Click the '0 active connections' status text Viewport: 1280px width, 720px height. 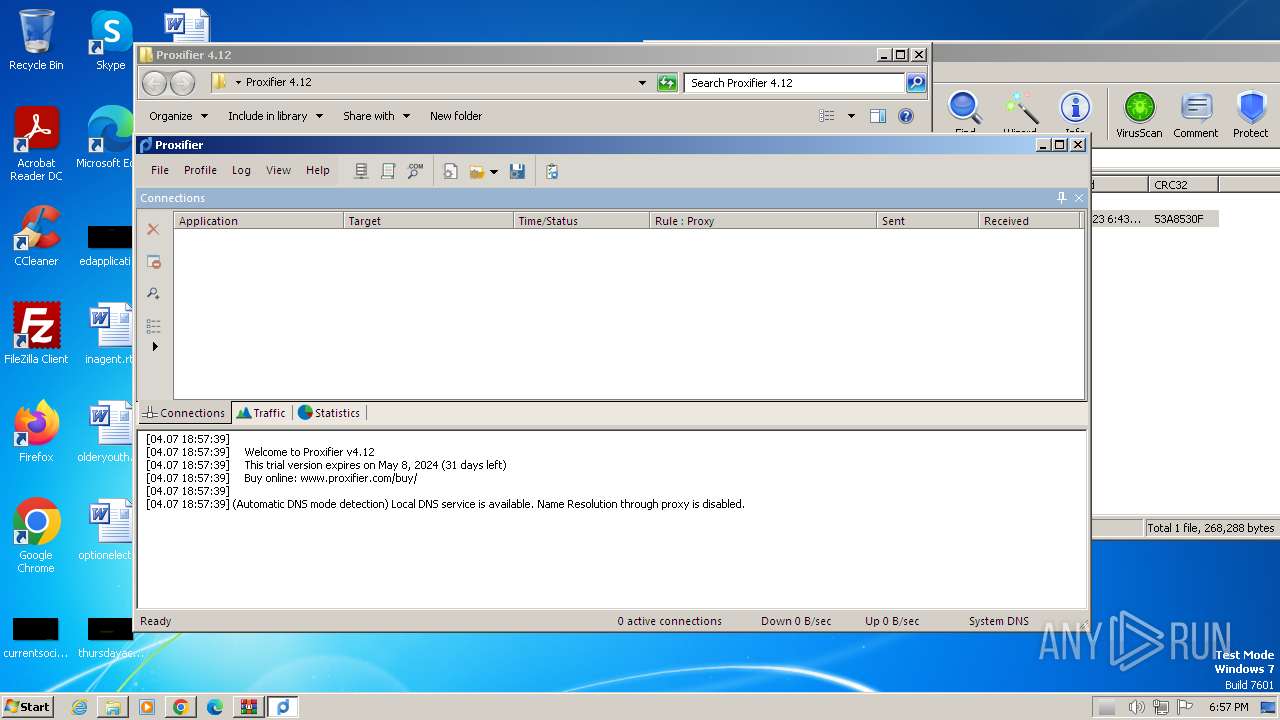(x=669, y=621)
